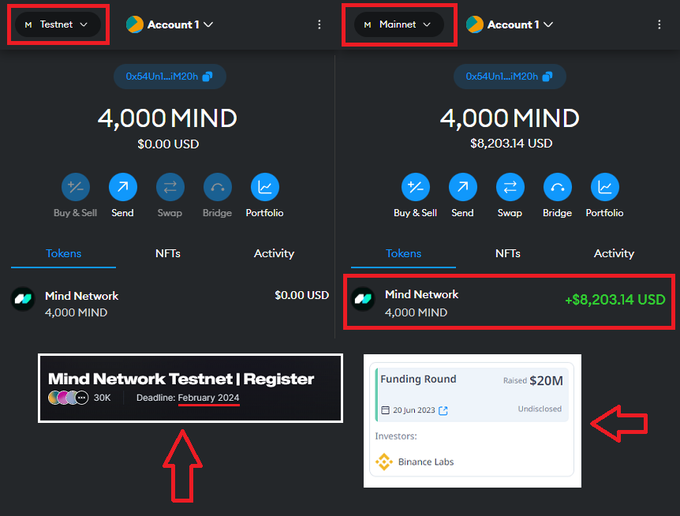680x516 pixels.
Task: Click Account 1 avatar in Mainnet wallet
Action: click(475, 25)
